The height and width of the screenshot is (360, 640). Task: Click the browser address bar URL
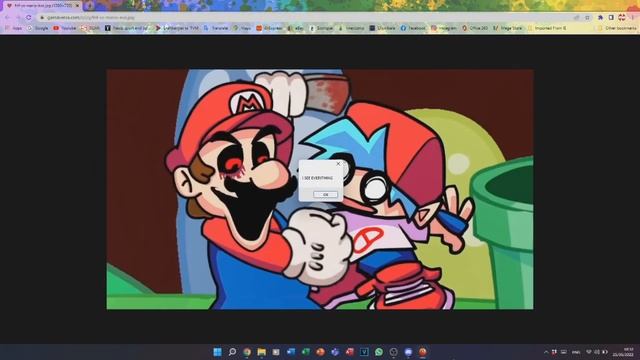tap(91, 18)
